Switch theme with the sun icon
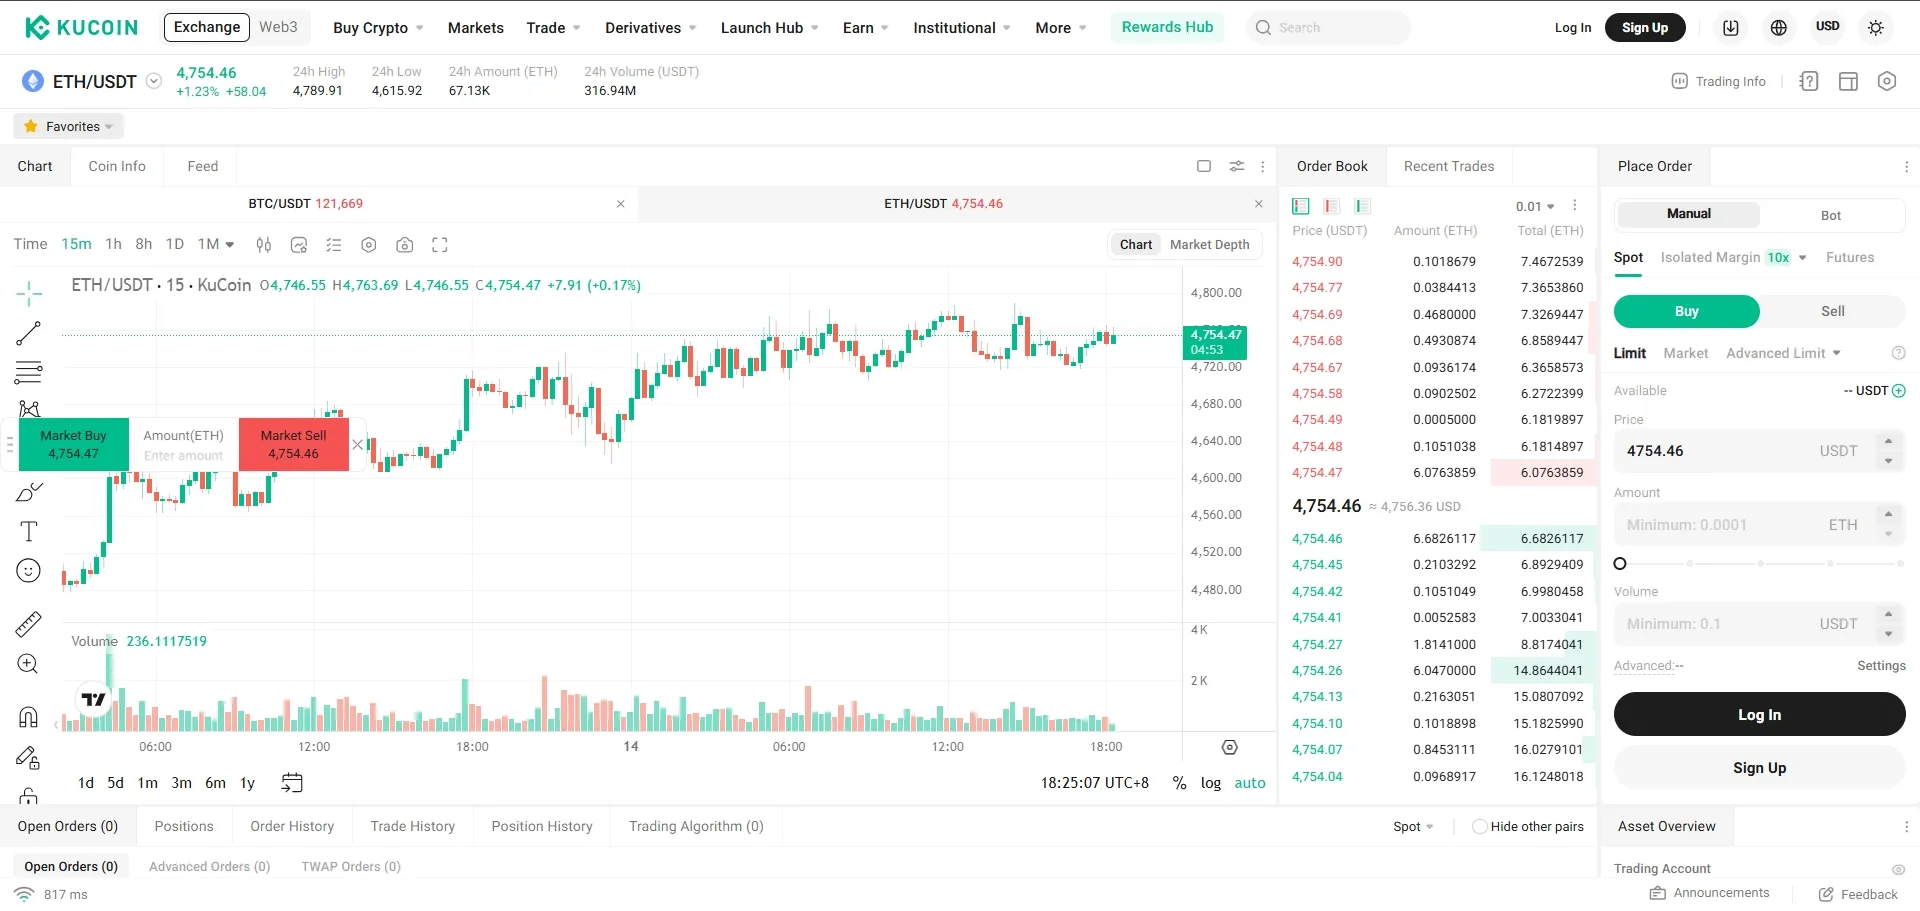Viewport: 1920px width, 911px height. (1876, 28)
